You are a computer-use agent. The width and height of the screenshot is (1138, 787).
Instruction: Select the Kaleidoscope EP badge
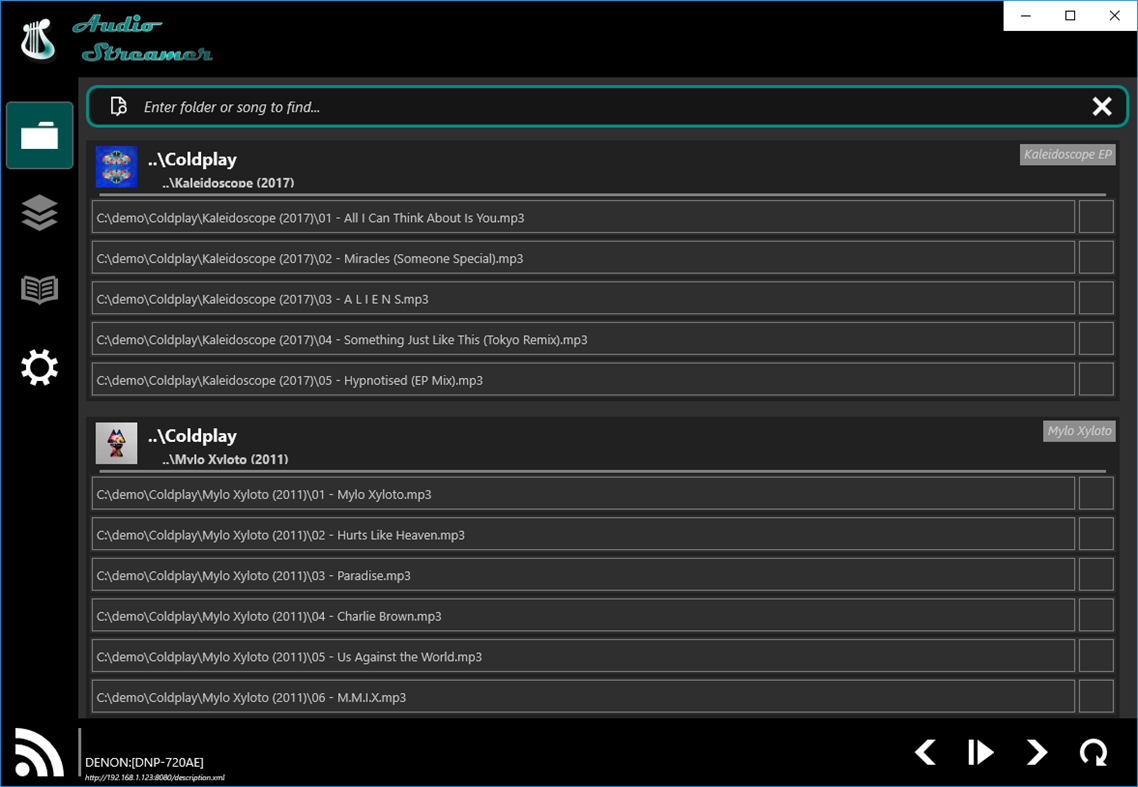tap(1067, 154)
